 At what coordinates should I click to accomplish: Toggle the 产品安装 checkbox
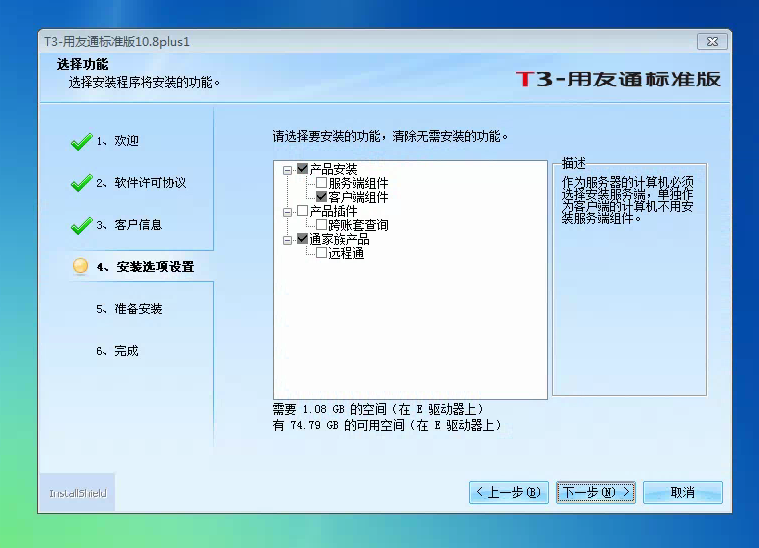(x=303, y=168)
